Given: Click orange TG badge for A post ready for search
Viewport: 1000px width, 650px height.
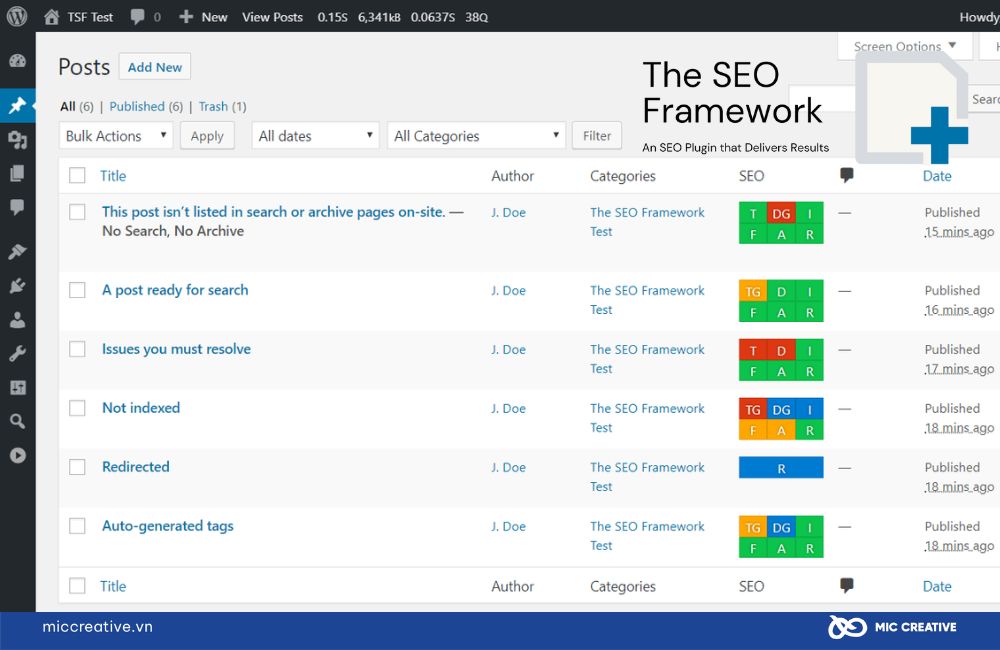Looking at the screenshot, I should click(x=753, y=291).
